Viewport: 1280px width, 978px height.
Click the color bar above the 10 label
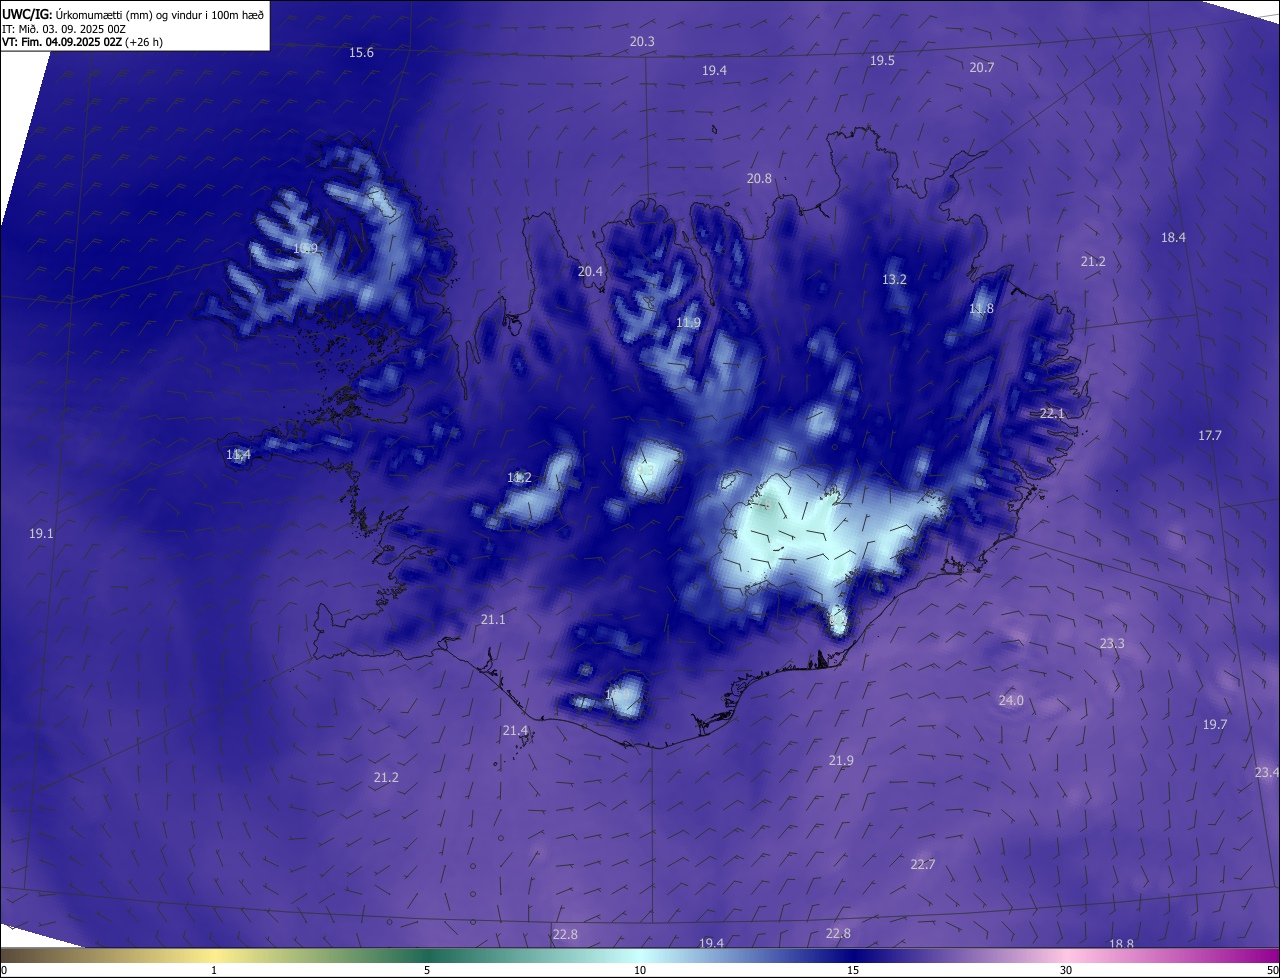click(640, 955)
